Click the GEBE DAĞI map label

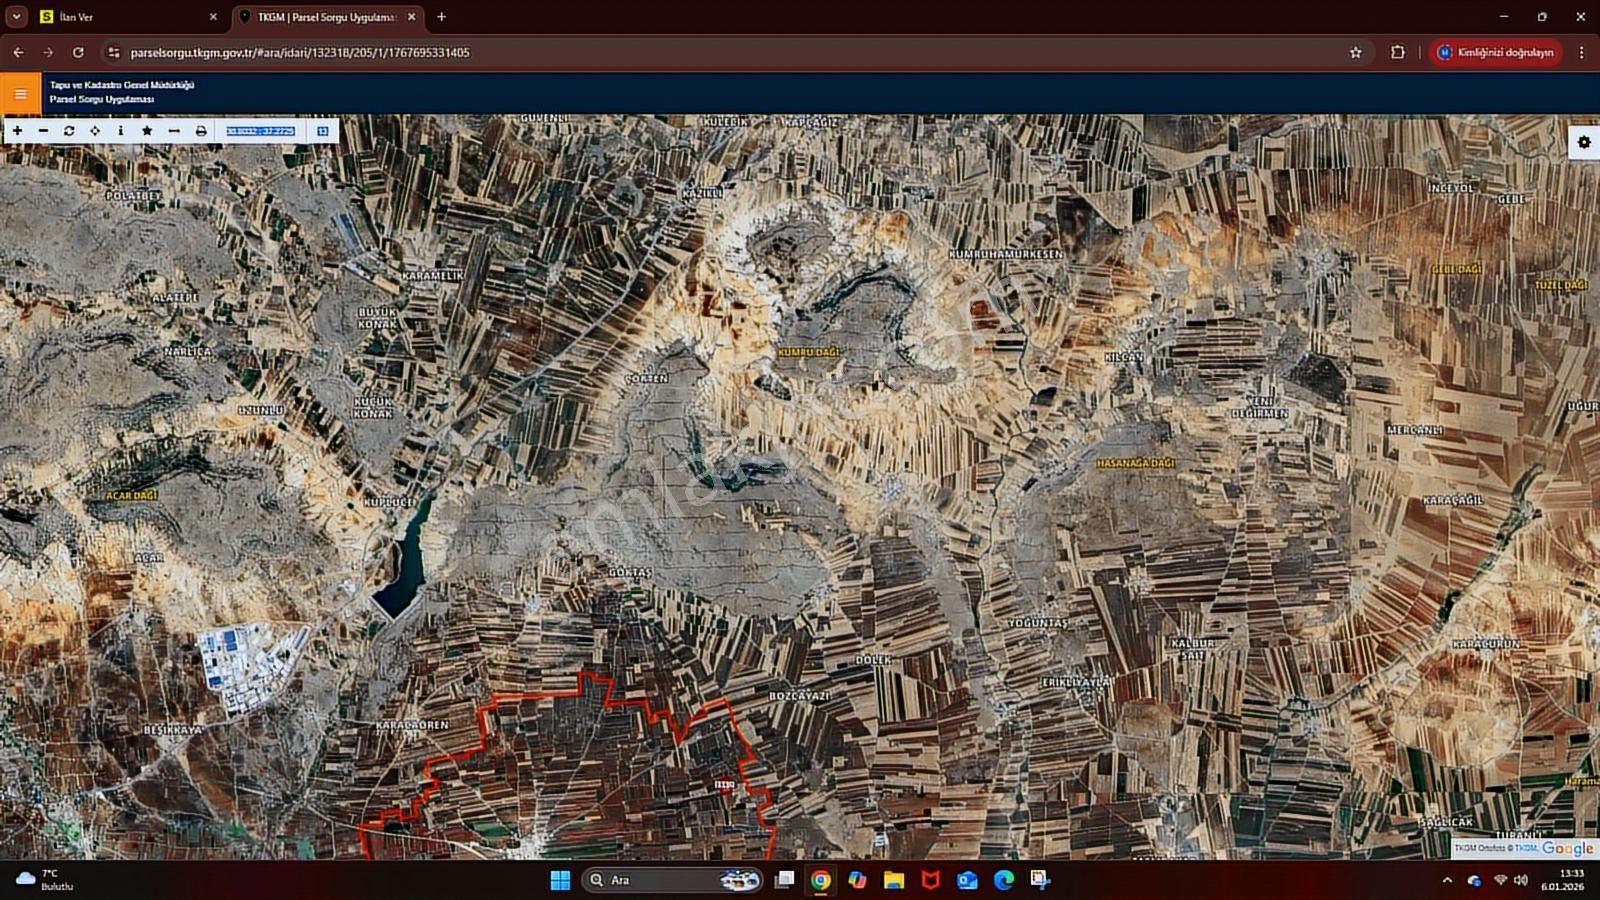(x=1456, y=269)
